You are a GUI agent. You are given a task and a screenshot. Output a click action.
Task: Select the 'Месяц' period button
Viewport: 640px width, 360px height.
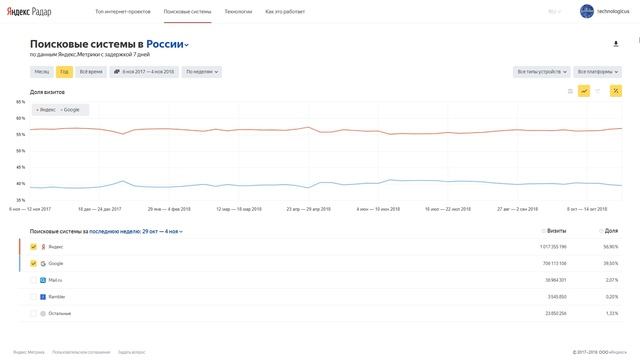pyautogui.click(x=42, y=72)
